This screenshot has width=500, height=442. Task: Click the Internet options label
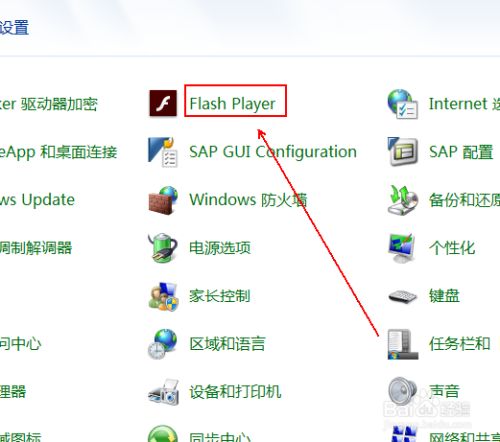point(464,104)
